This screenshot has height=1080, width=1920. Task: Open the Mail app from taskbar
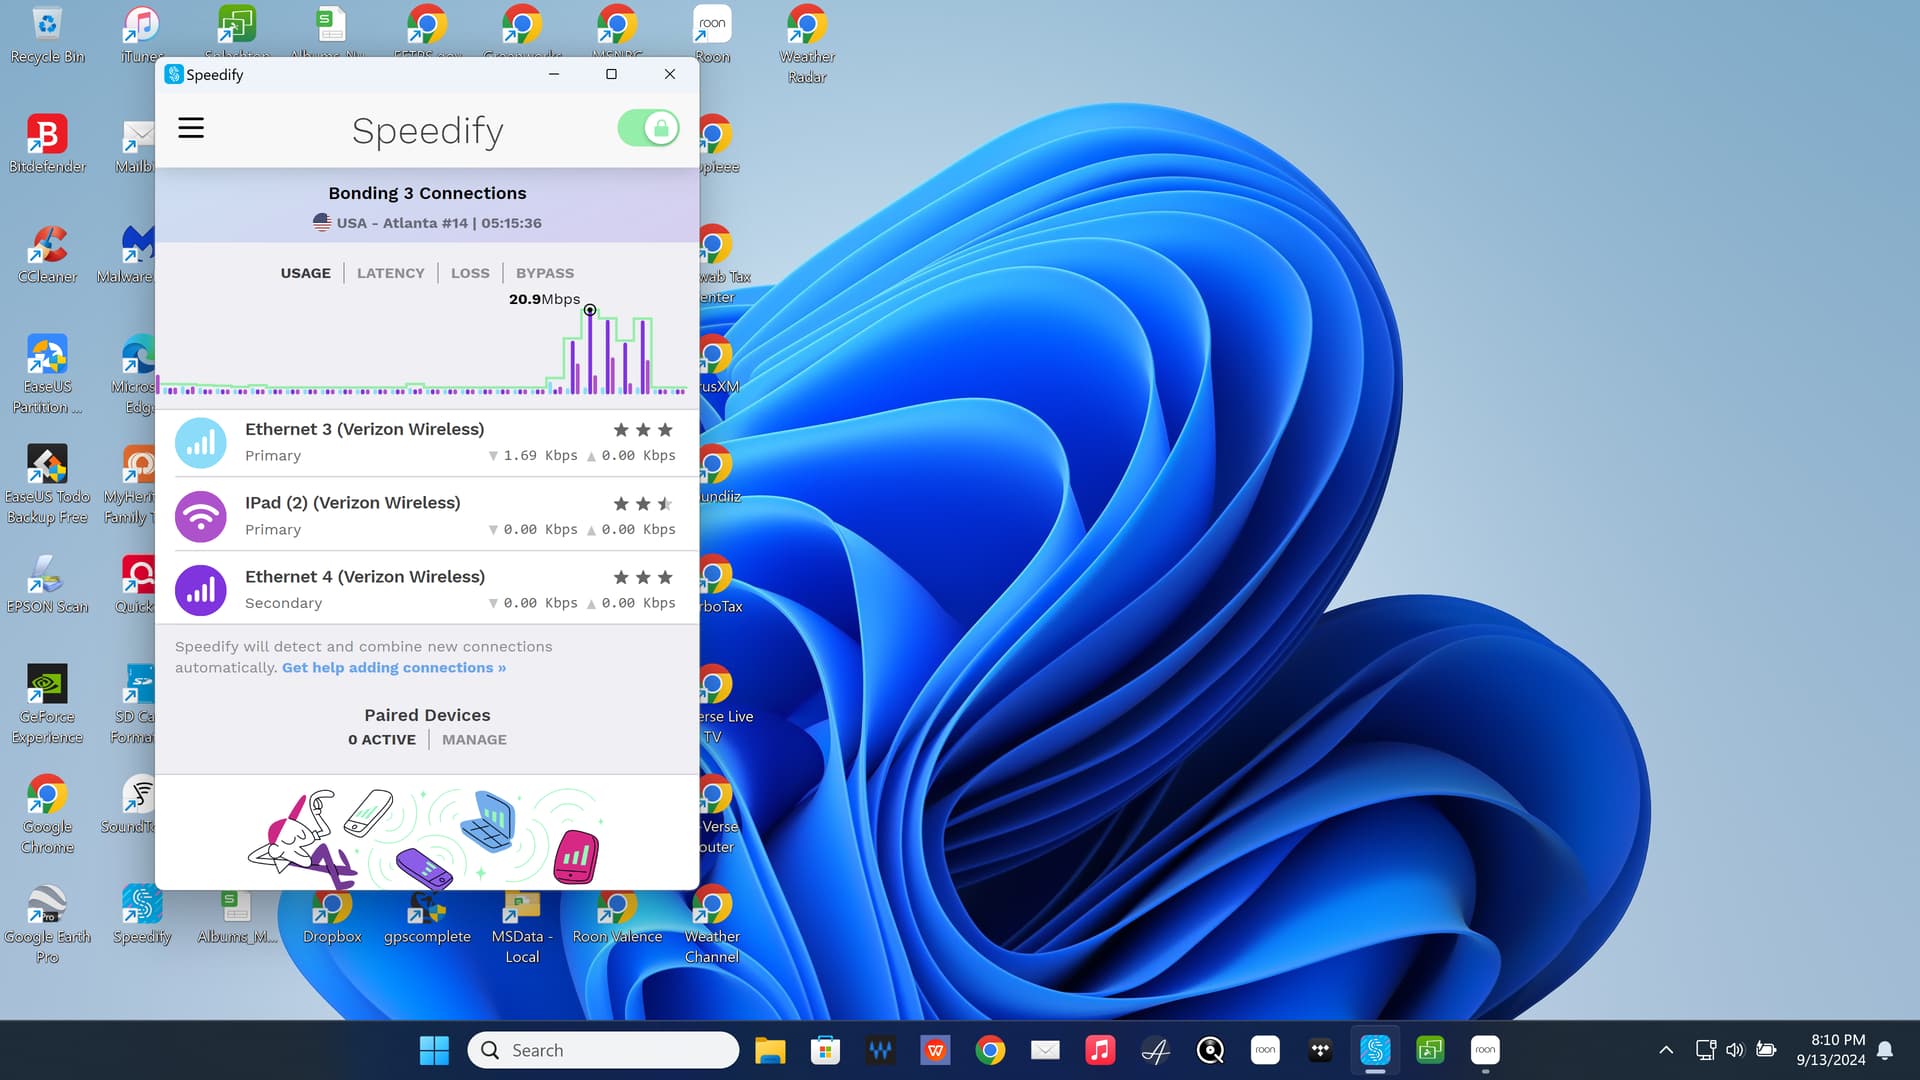click(1045, 1050)
